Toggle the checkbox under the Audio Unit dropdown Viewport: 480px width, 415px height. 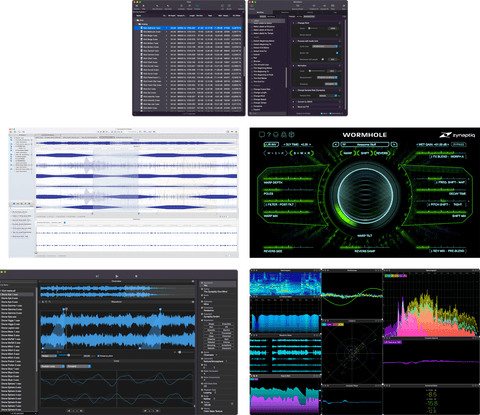tap(337, 53)
